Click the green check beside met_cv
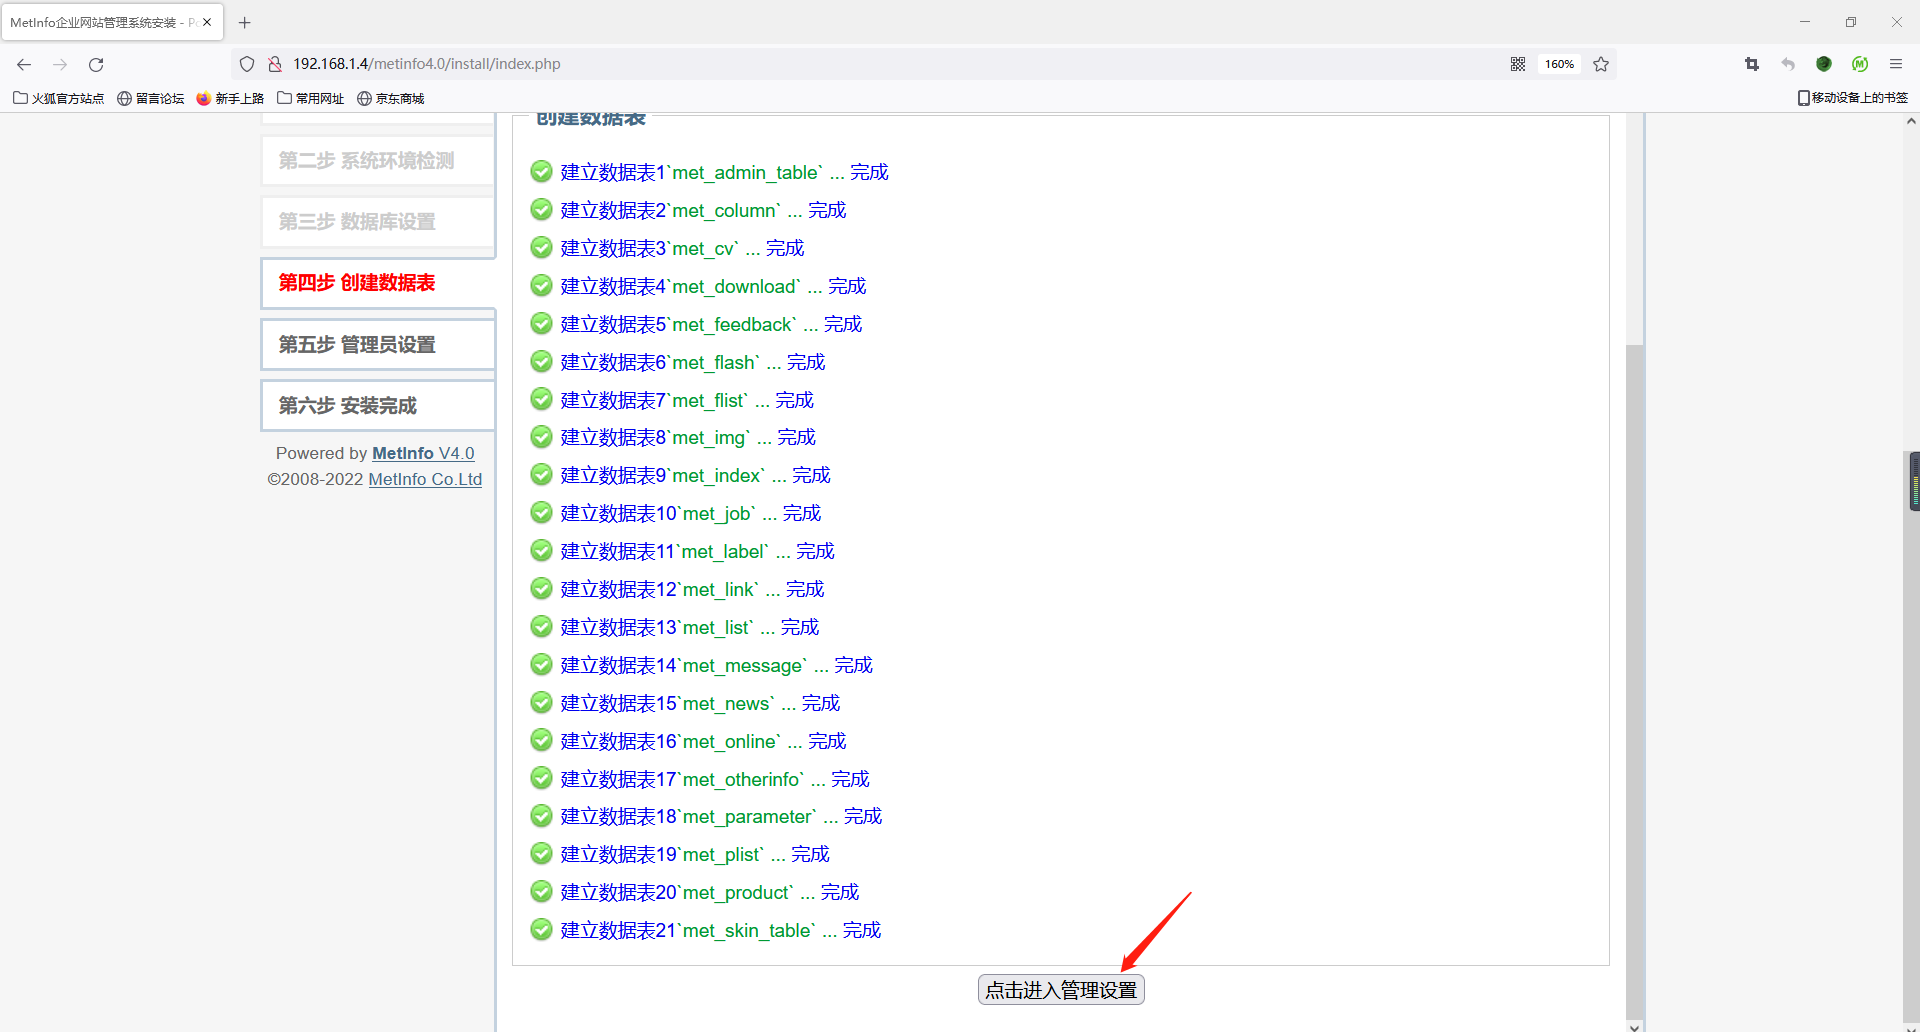 tap(541, 248)
